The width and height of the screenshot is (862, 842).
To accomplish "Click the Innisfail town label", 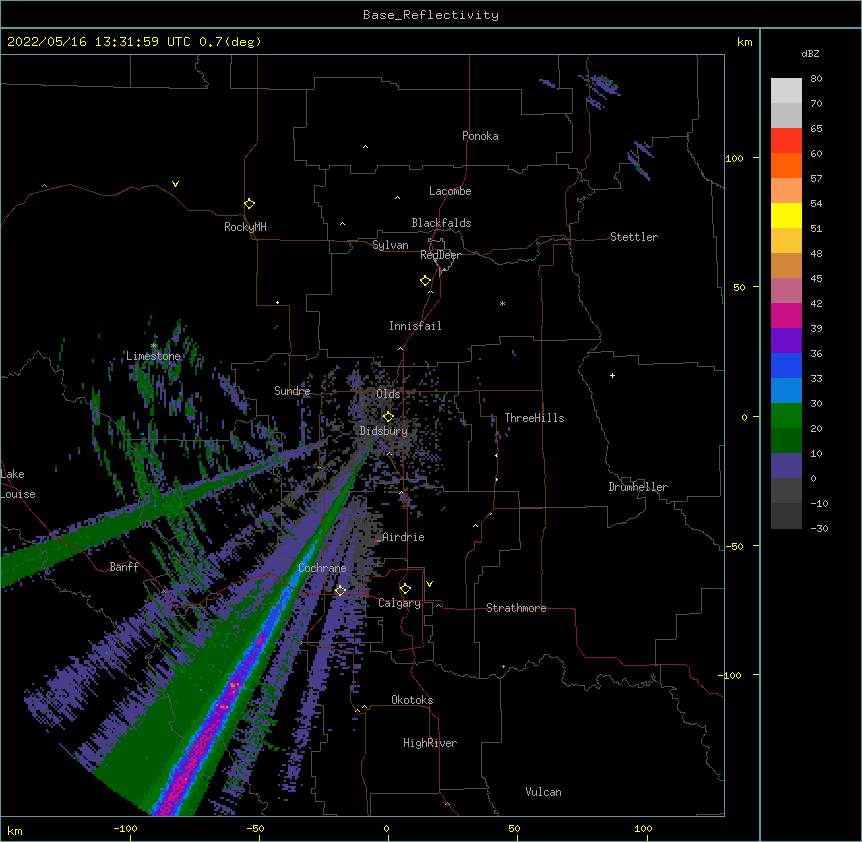I will (x=415, y=326).
